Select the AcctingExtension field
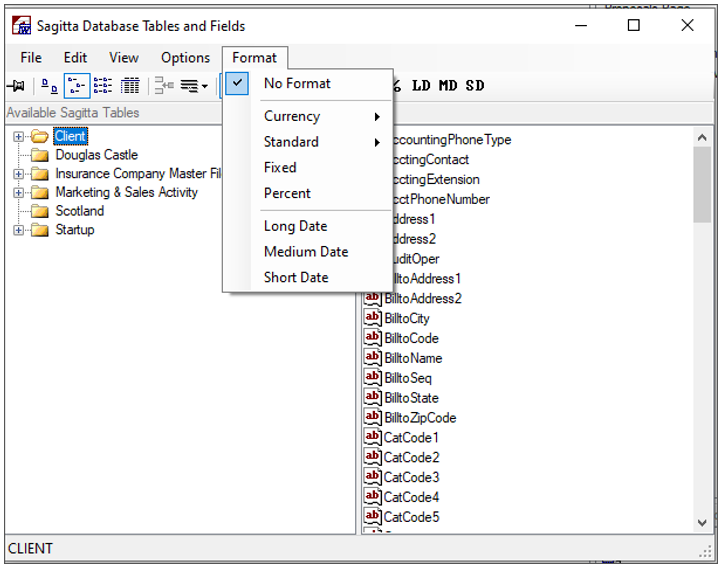Screen dimensions: 722x568 point(436,180)
